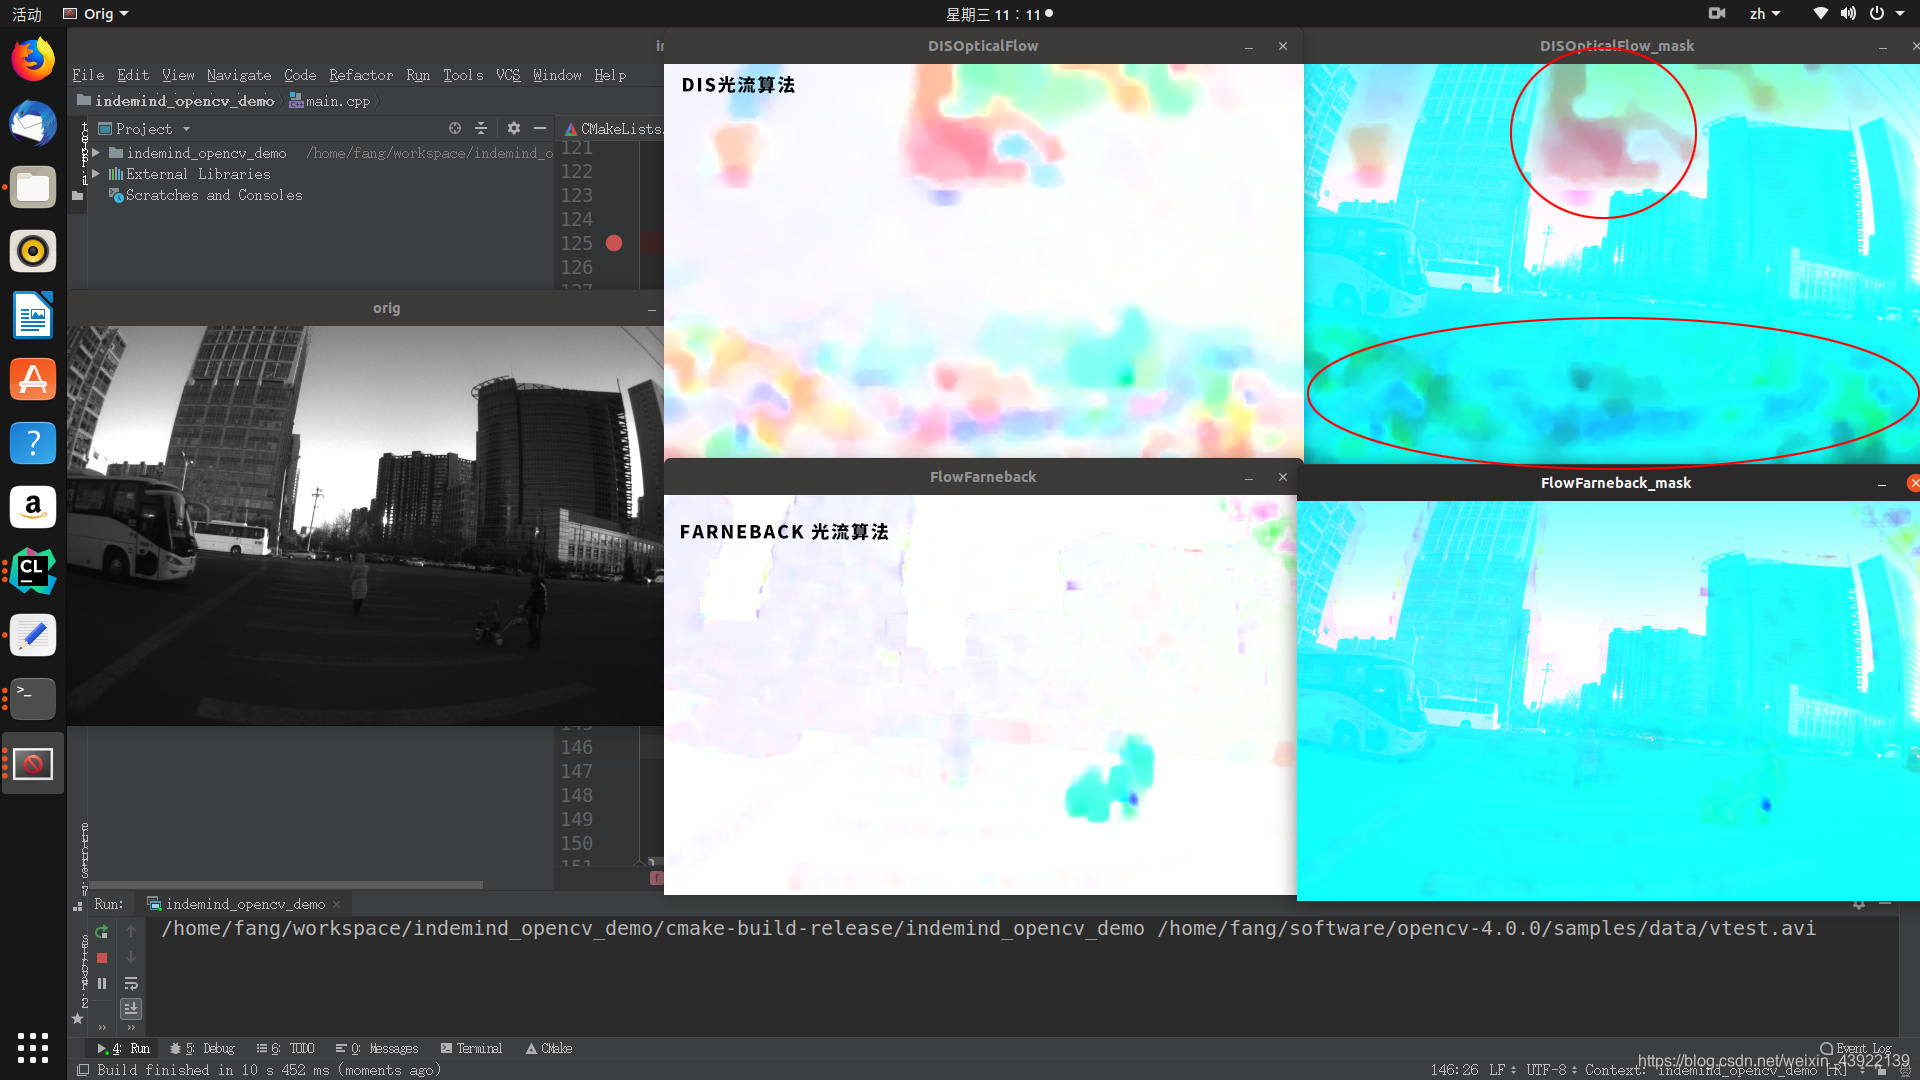Open Rhythmbox from the dock
The width and height of the screenshot is (1920, 1080).
(x=33, y=251)
